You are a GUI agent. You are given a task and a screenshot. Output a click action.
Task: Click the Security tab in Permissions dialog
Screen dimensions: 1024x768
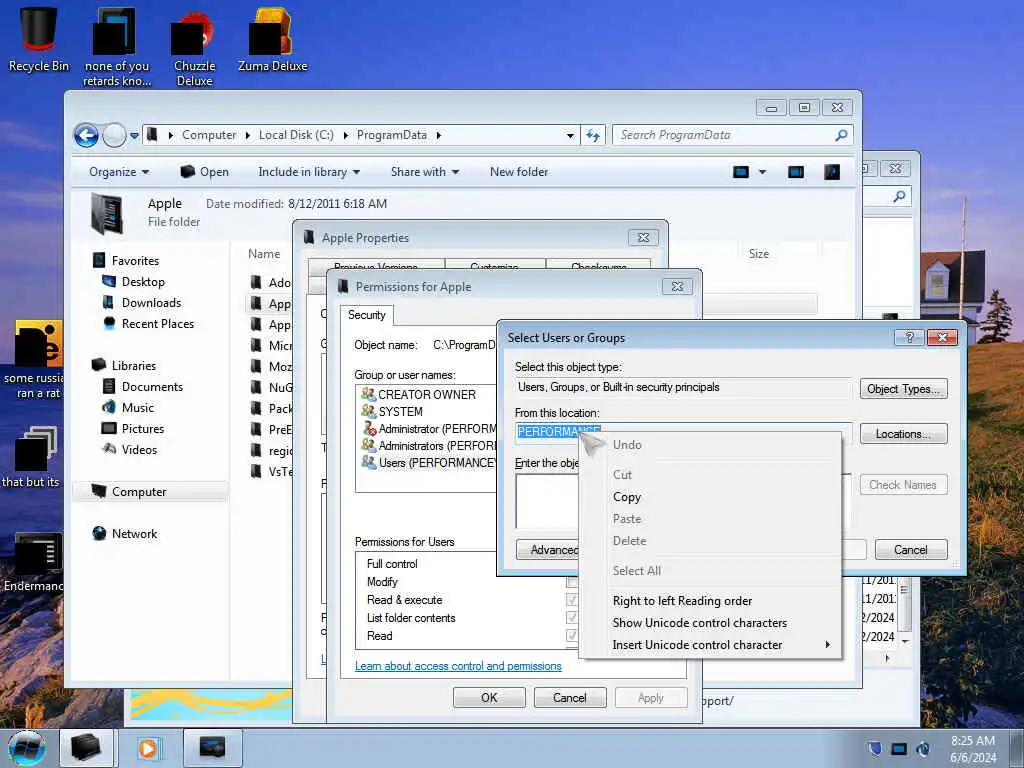pos(366,315)
